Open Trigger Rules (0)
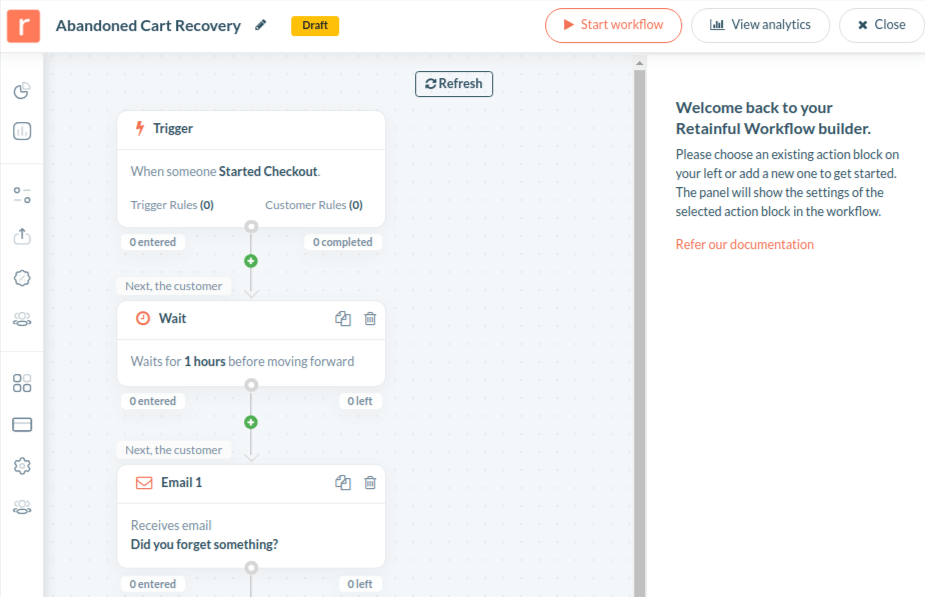 (x=172, y=205)
